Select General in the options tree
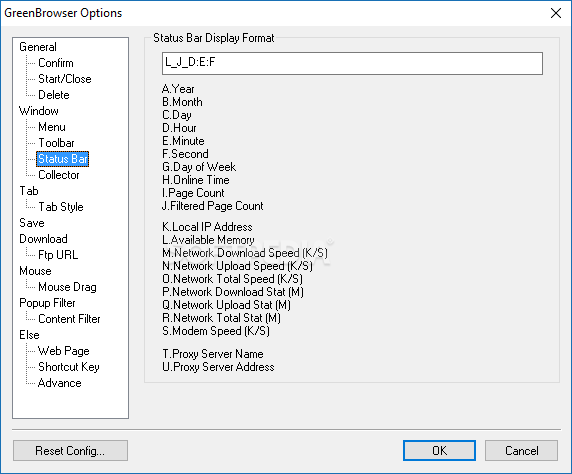This screenshot has width=572, height=474. [38, 47]
